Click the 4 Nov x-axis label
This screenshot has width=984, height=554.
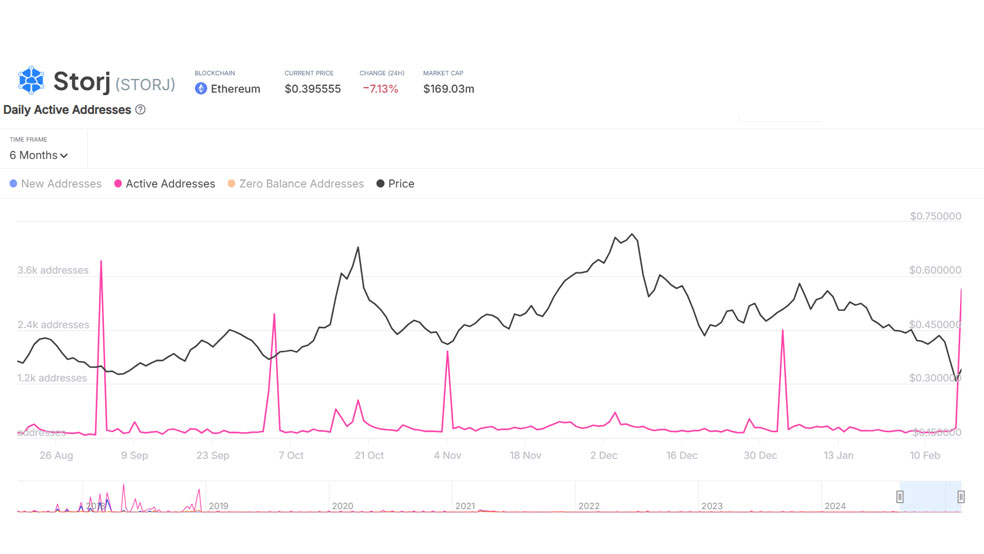click(x=447, y=455)
